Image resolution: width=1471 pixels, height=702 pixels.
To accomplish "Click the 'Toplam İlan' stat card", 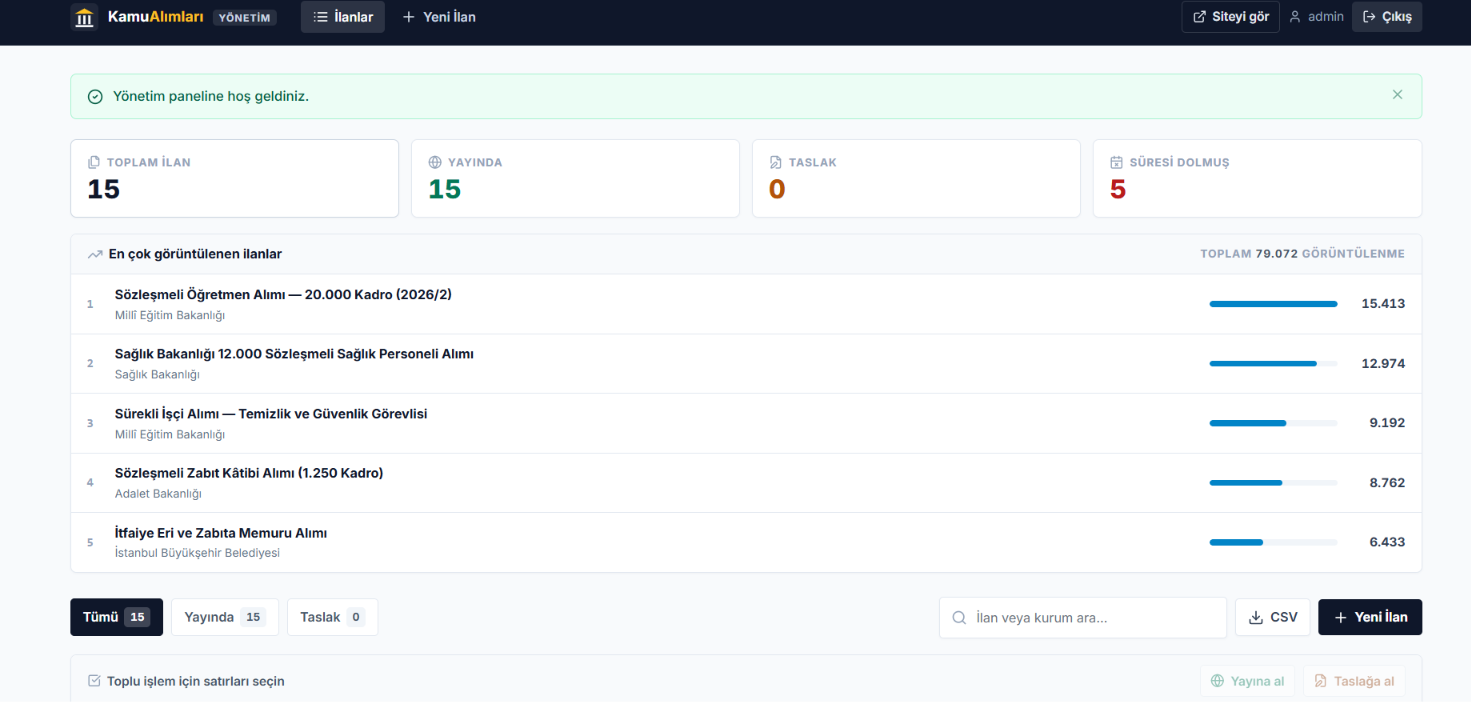I will [234, 178].
